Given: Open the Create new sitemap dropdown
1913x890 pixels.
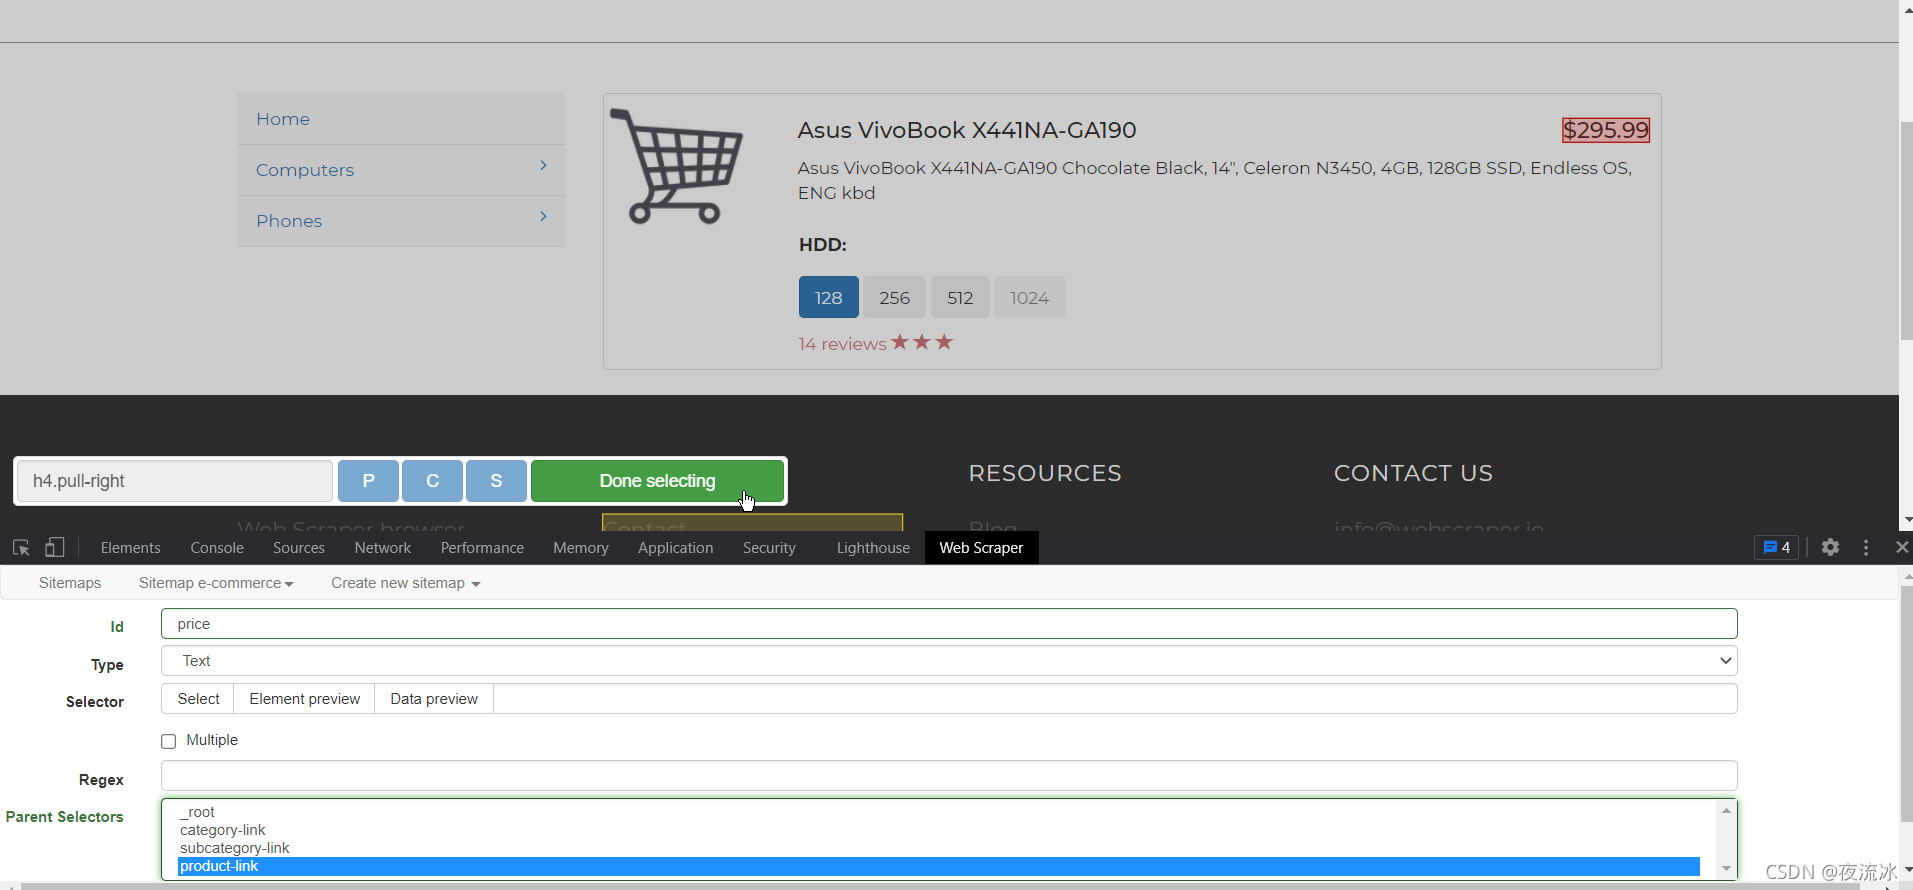Looking at the screenshot, I should tap(406, 583).
